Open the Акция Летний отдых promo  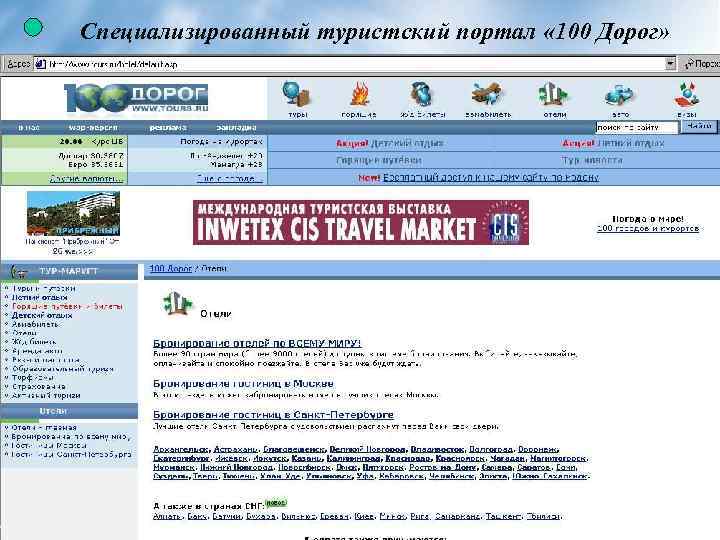click(x=613, y=143)
